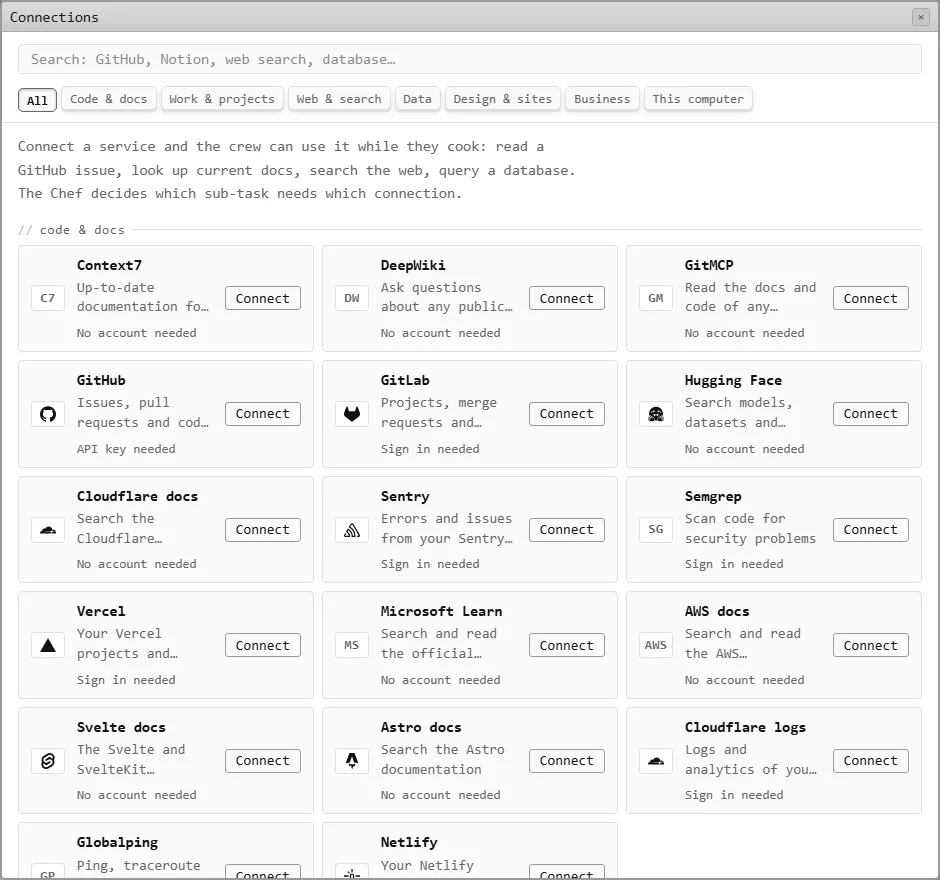Click the GitMCP card title
The width and height of the screenshot is (940, 880).
point(709,265)
